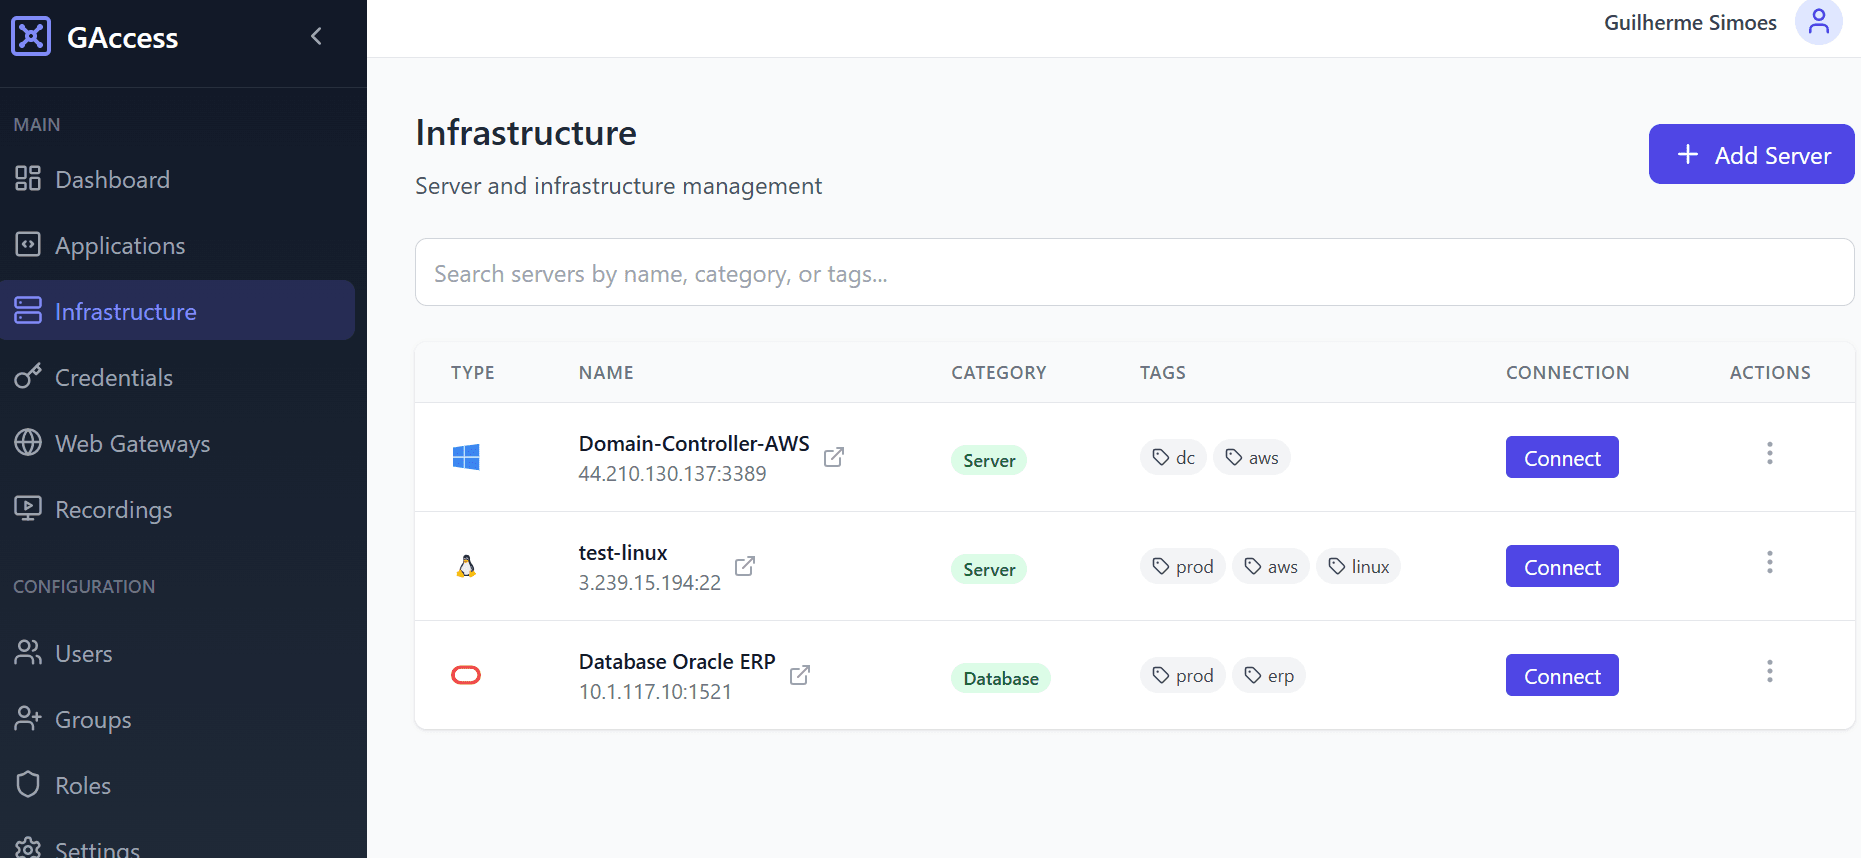Open external link for Domain-Controller-AWS
The image size is (1861, 858).
833,457
